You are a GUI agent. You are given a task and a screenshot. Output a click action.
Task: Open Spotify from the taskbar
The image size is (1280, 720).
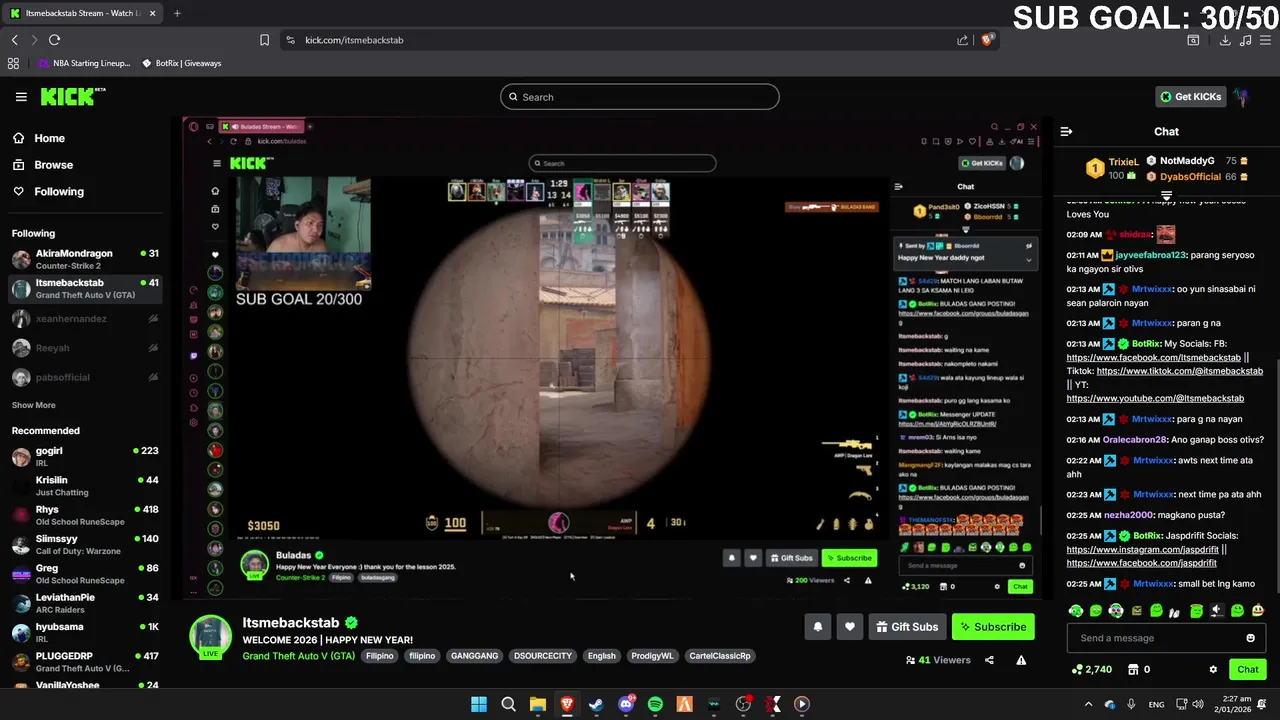[655, 704]
